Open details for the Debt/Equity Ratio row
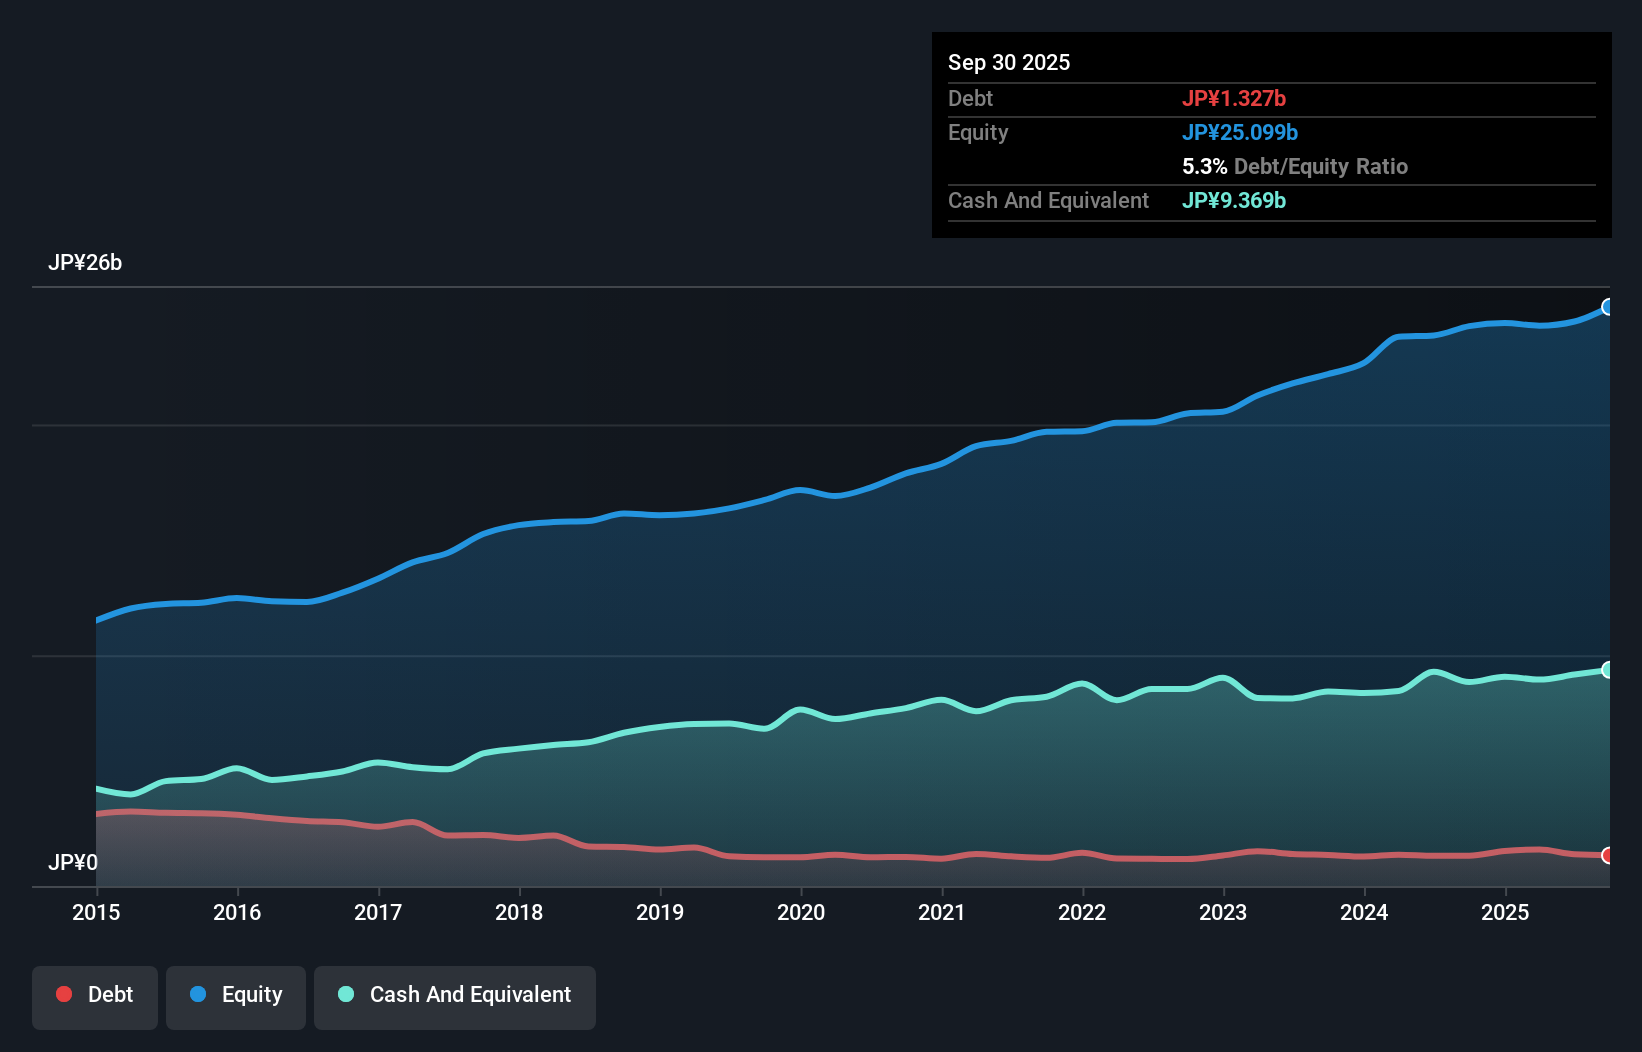This screenshot has height=1052, width=1642. tap(1295, 166)
